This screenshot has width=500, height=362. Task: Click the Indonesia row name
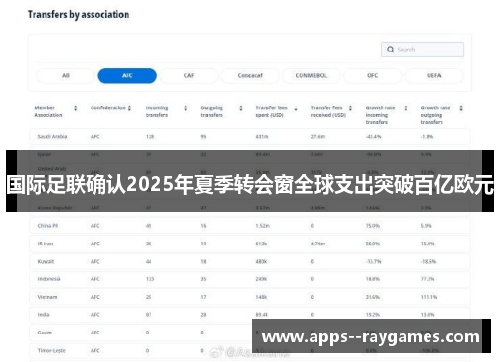click(49, 279)
